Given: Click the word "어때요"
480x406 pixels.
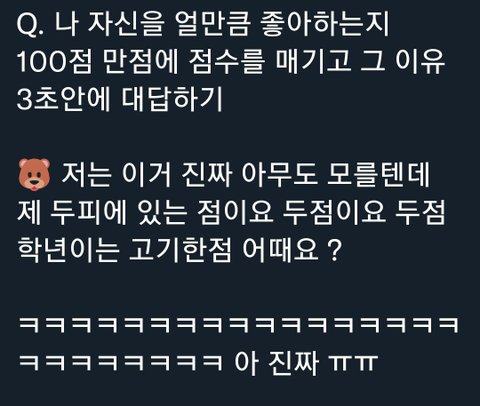Looking at the screenshot, I should (279, 249).
